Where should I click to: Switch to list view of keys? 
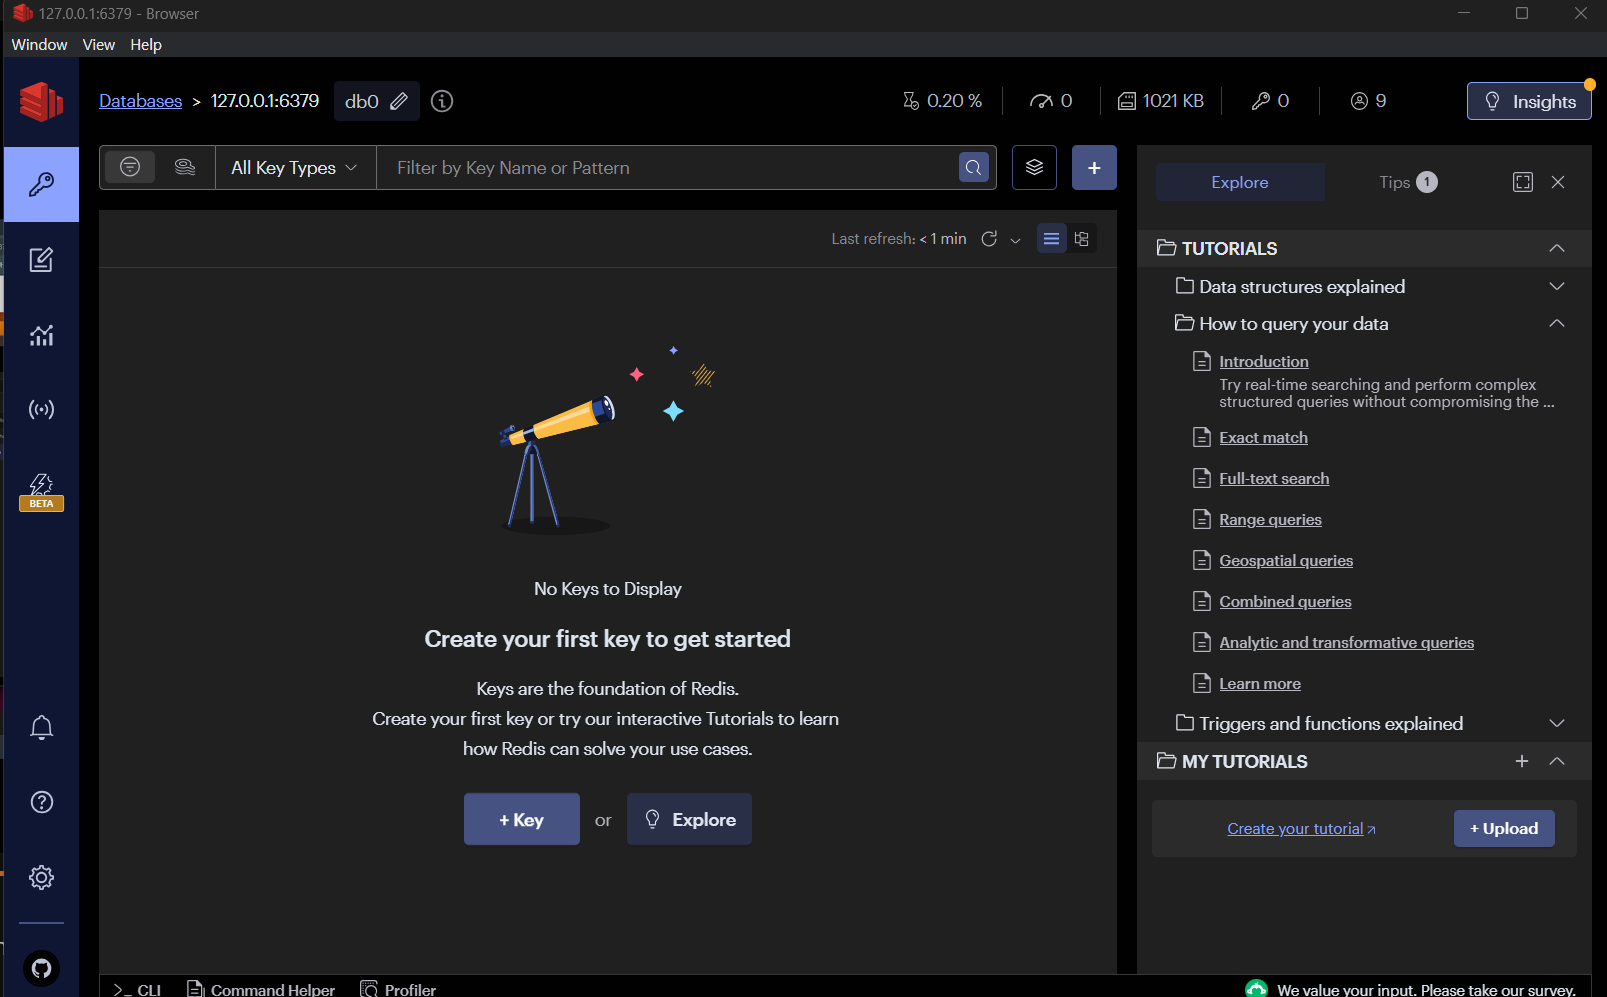pyautogui.click(x=1051, y=238)
